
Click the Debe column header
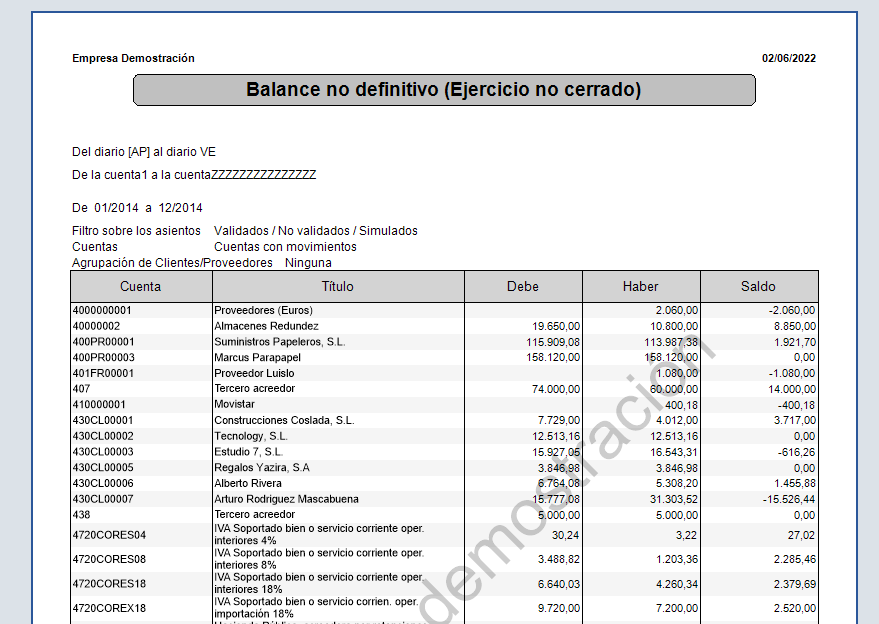(x=523, y=286)
